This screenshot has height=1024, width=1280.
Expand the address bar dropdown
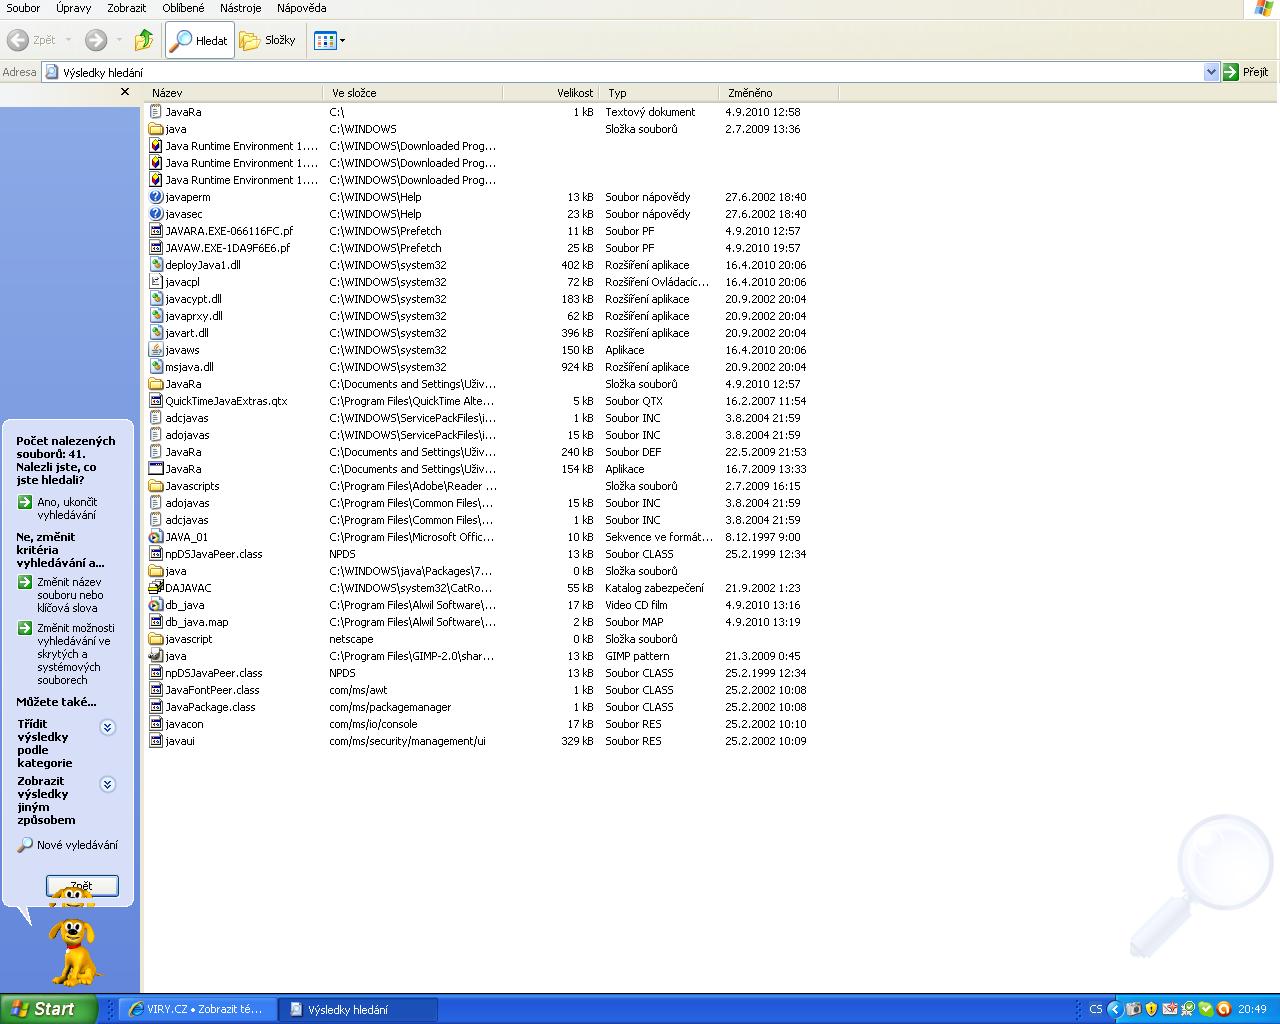click(x=1211, y=72)
